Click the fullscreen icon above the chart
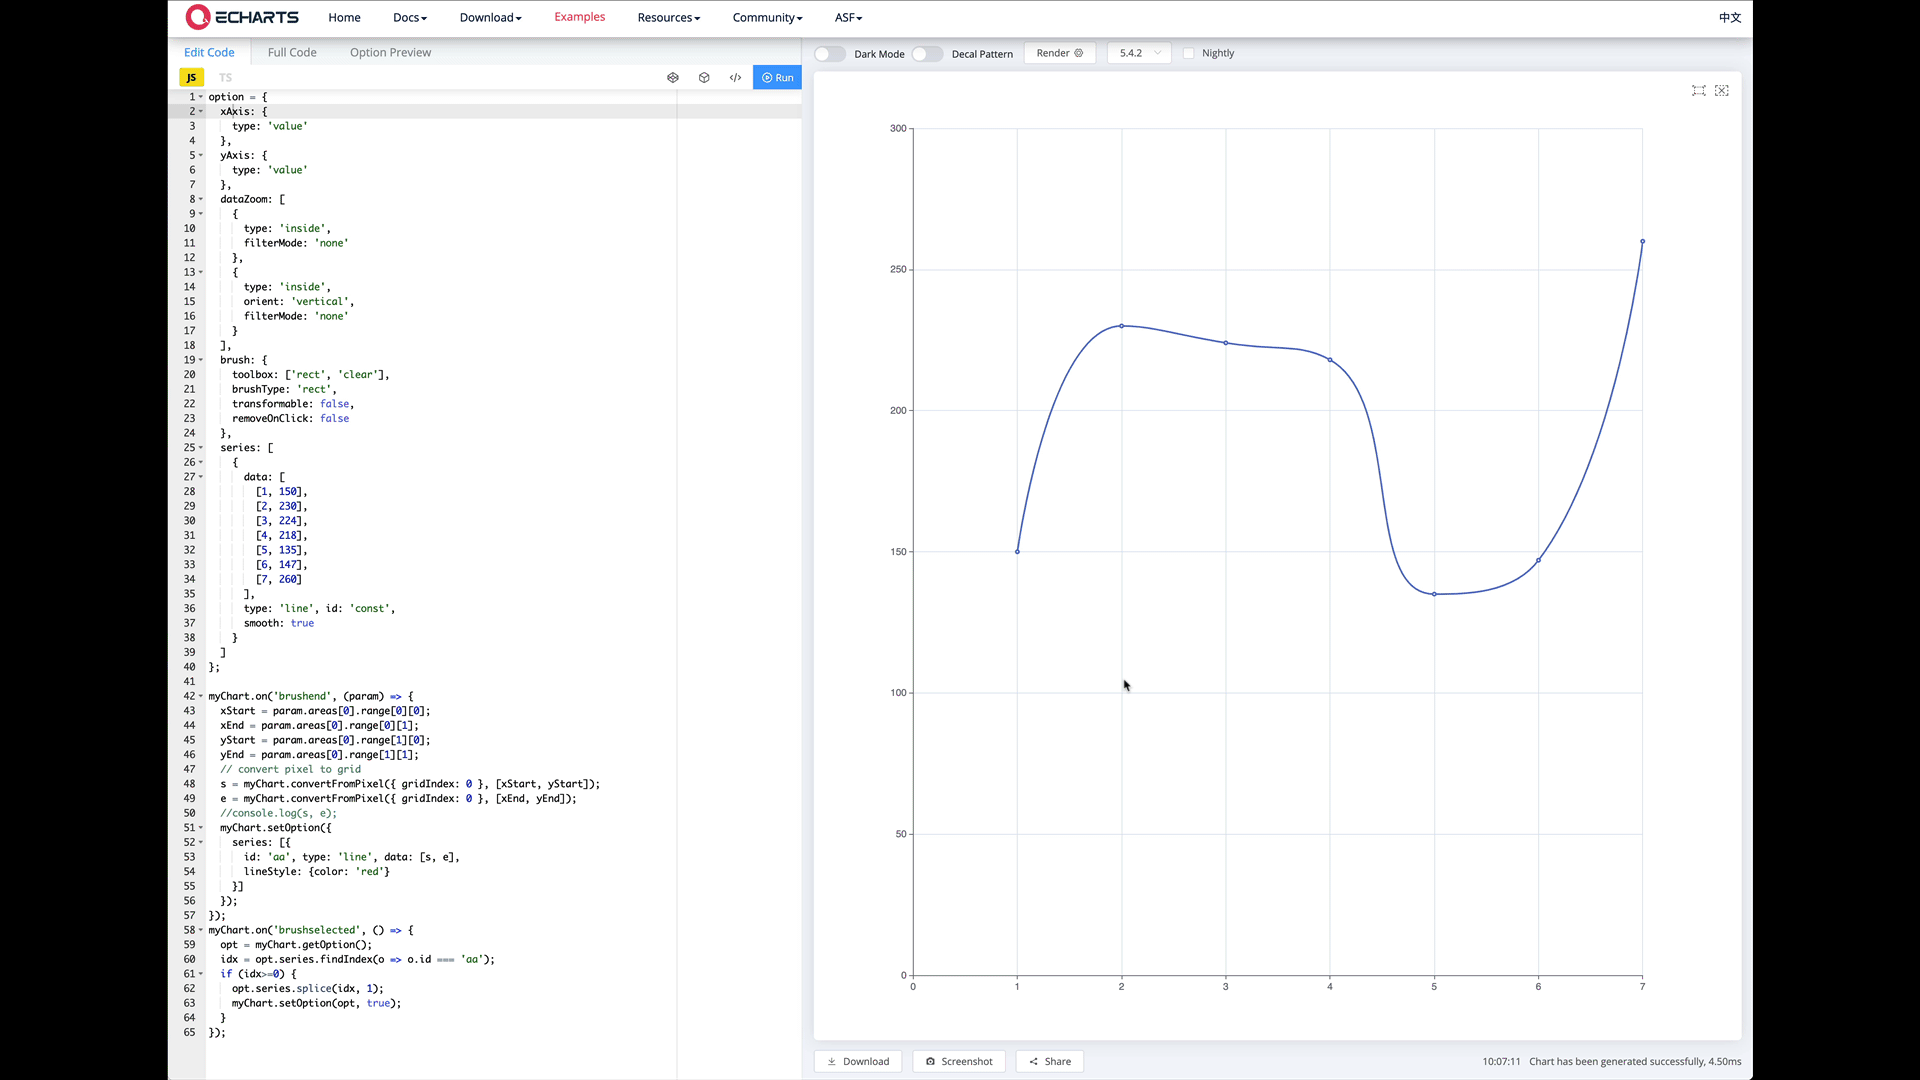Image resolution: width=1920 pixels, height=1080 pixels. (x=1698, y=90)
